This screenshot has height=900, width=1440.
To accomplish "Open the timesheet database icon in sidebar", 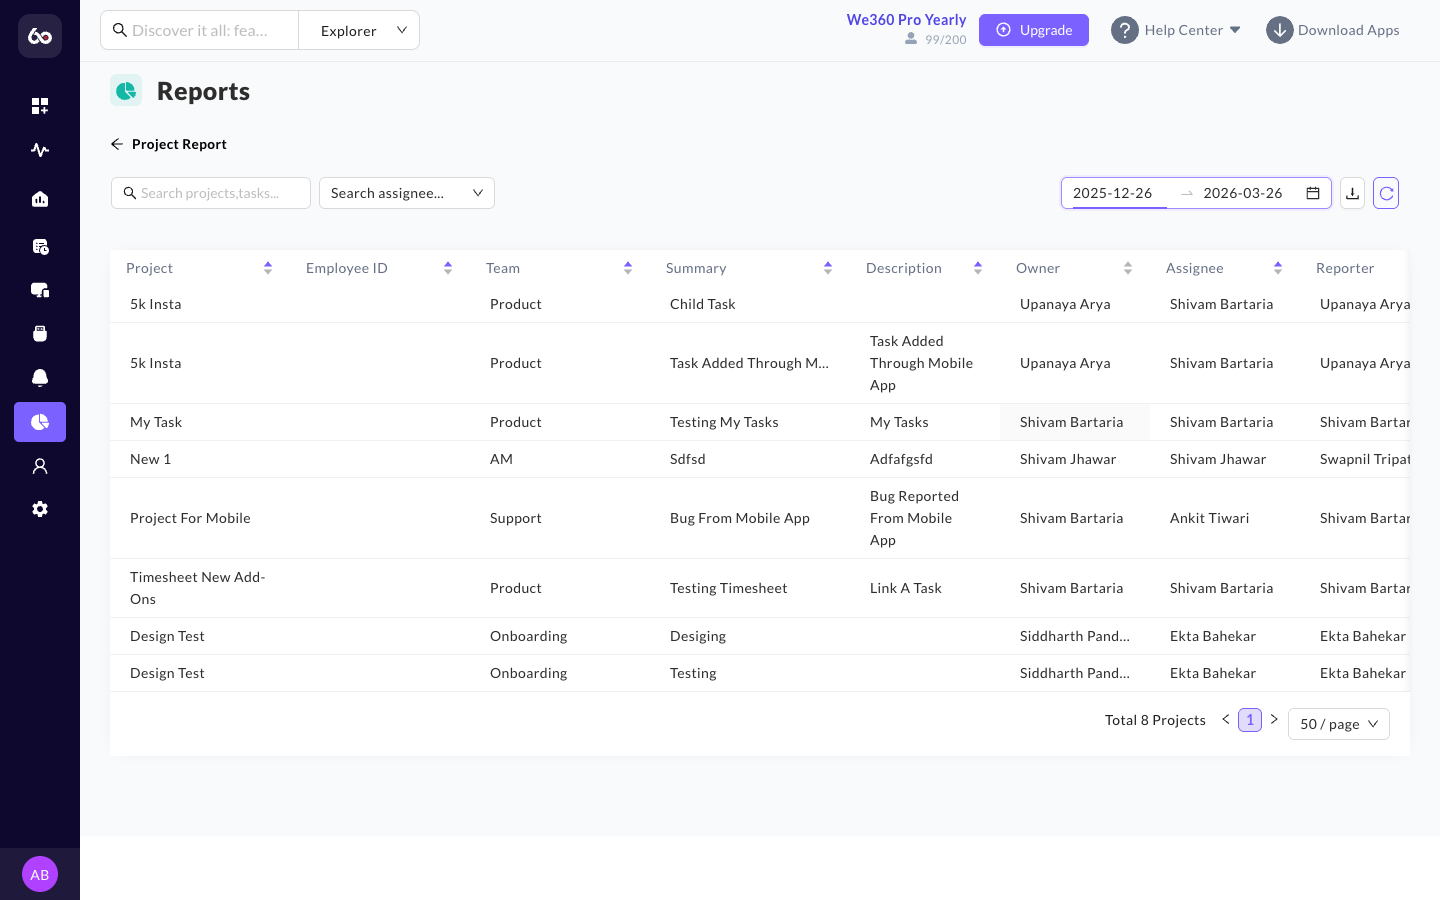I will (x=40, y=246).
